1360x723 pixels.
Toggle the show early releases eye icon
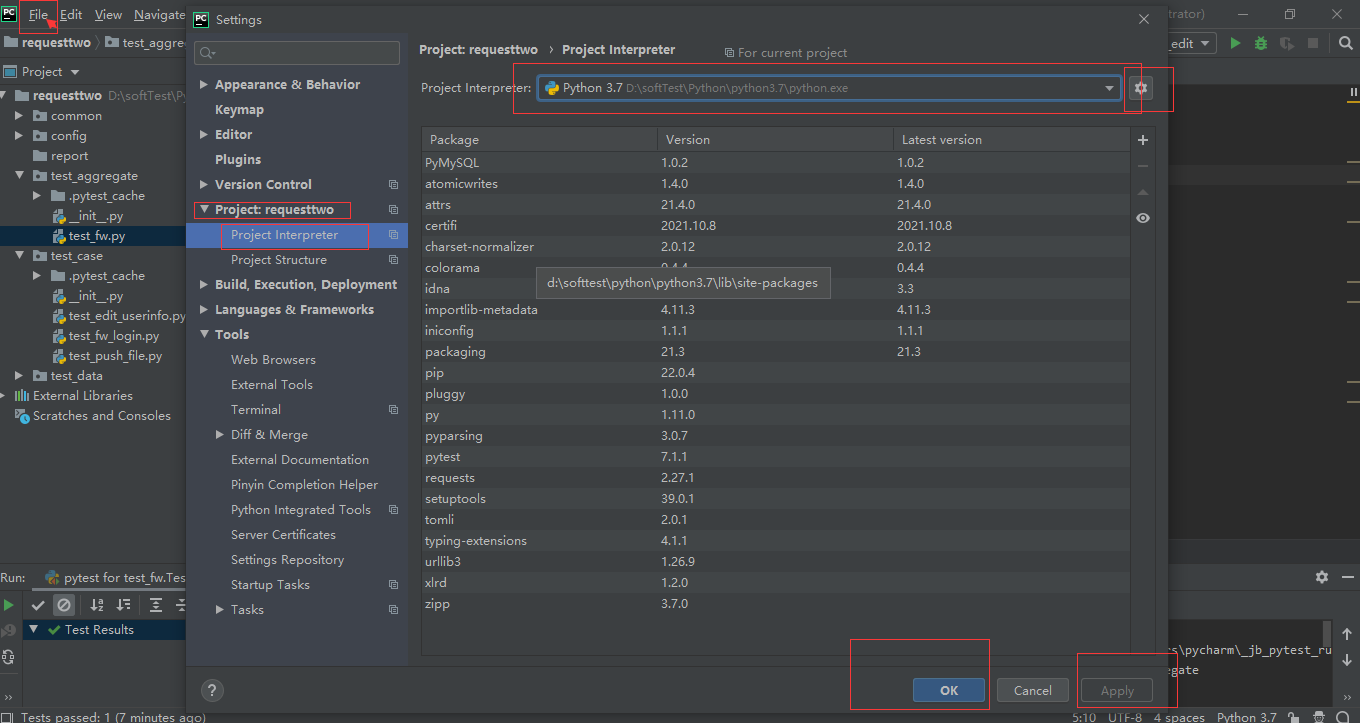point(1143,218)
